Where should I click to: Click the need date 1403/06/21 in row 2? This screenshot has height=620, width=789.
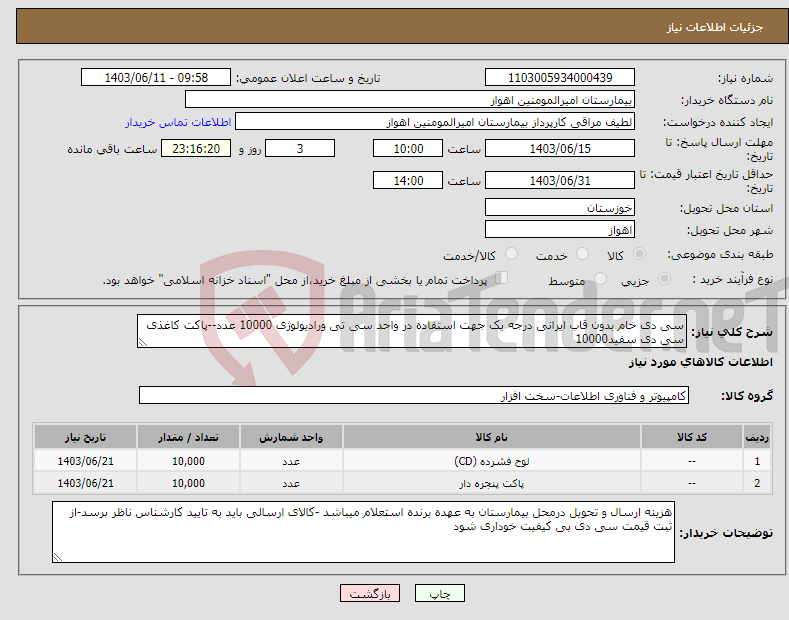pyautogui.click(x=86, y=483)
